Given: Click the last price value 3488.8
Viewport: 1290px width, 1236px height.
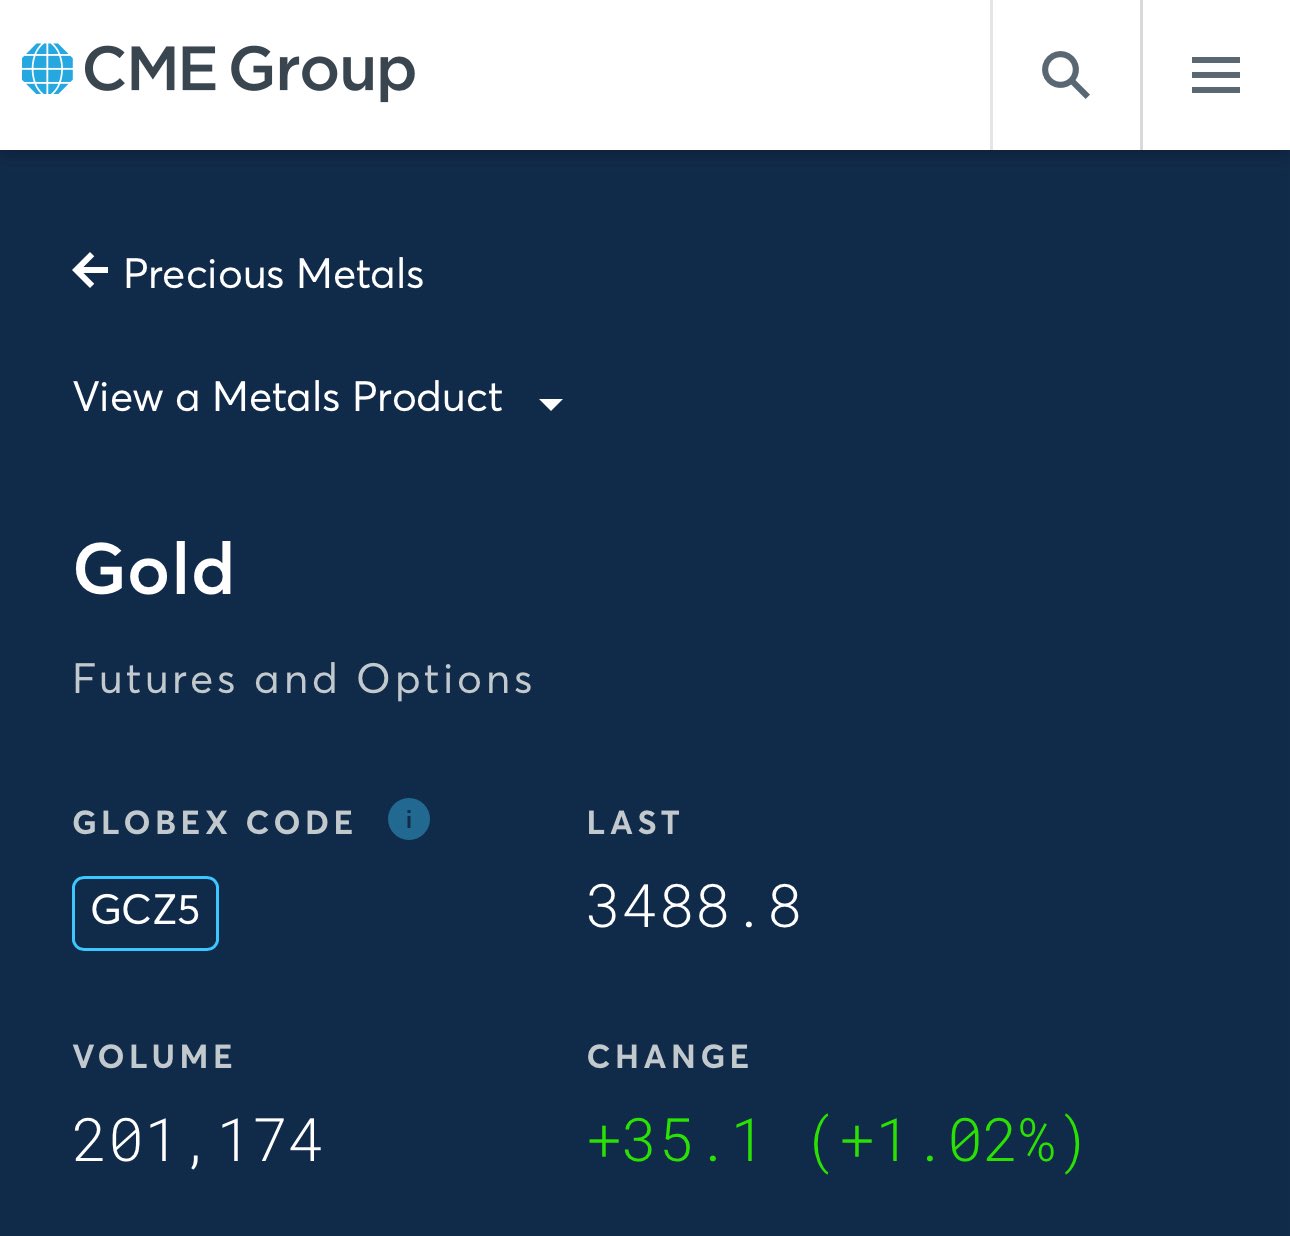Looking at the screenshot, I should click(x=694, y=907).
